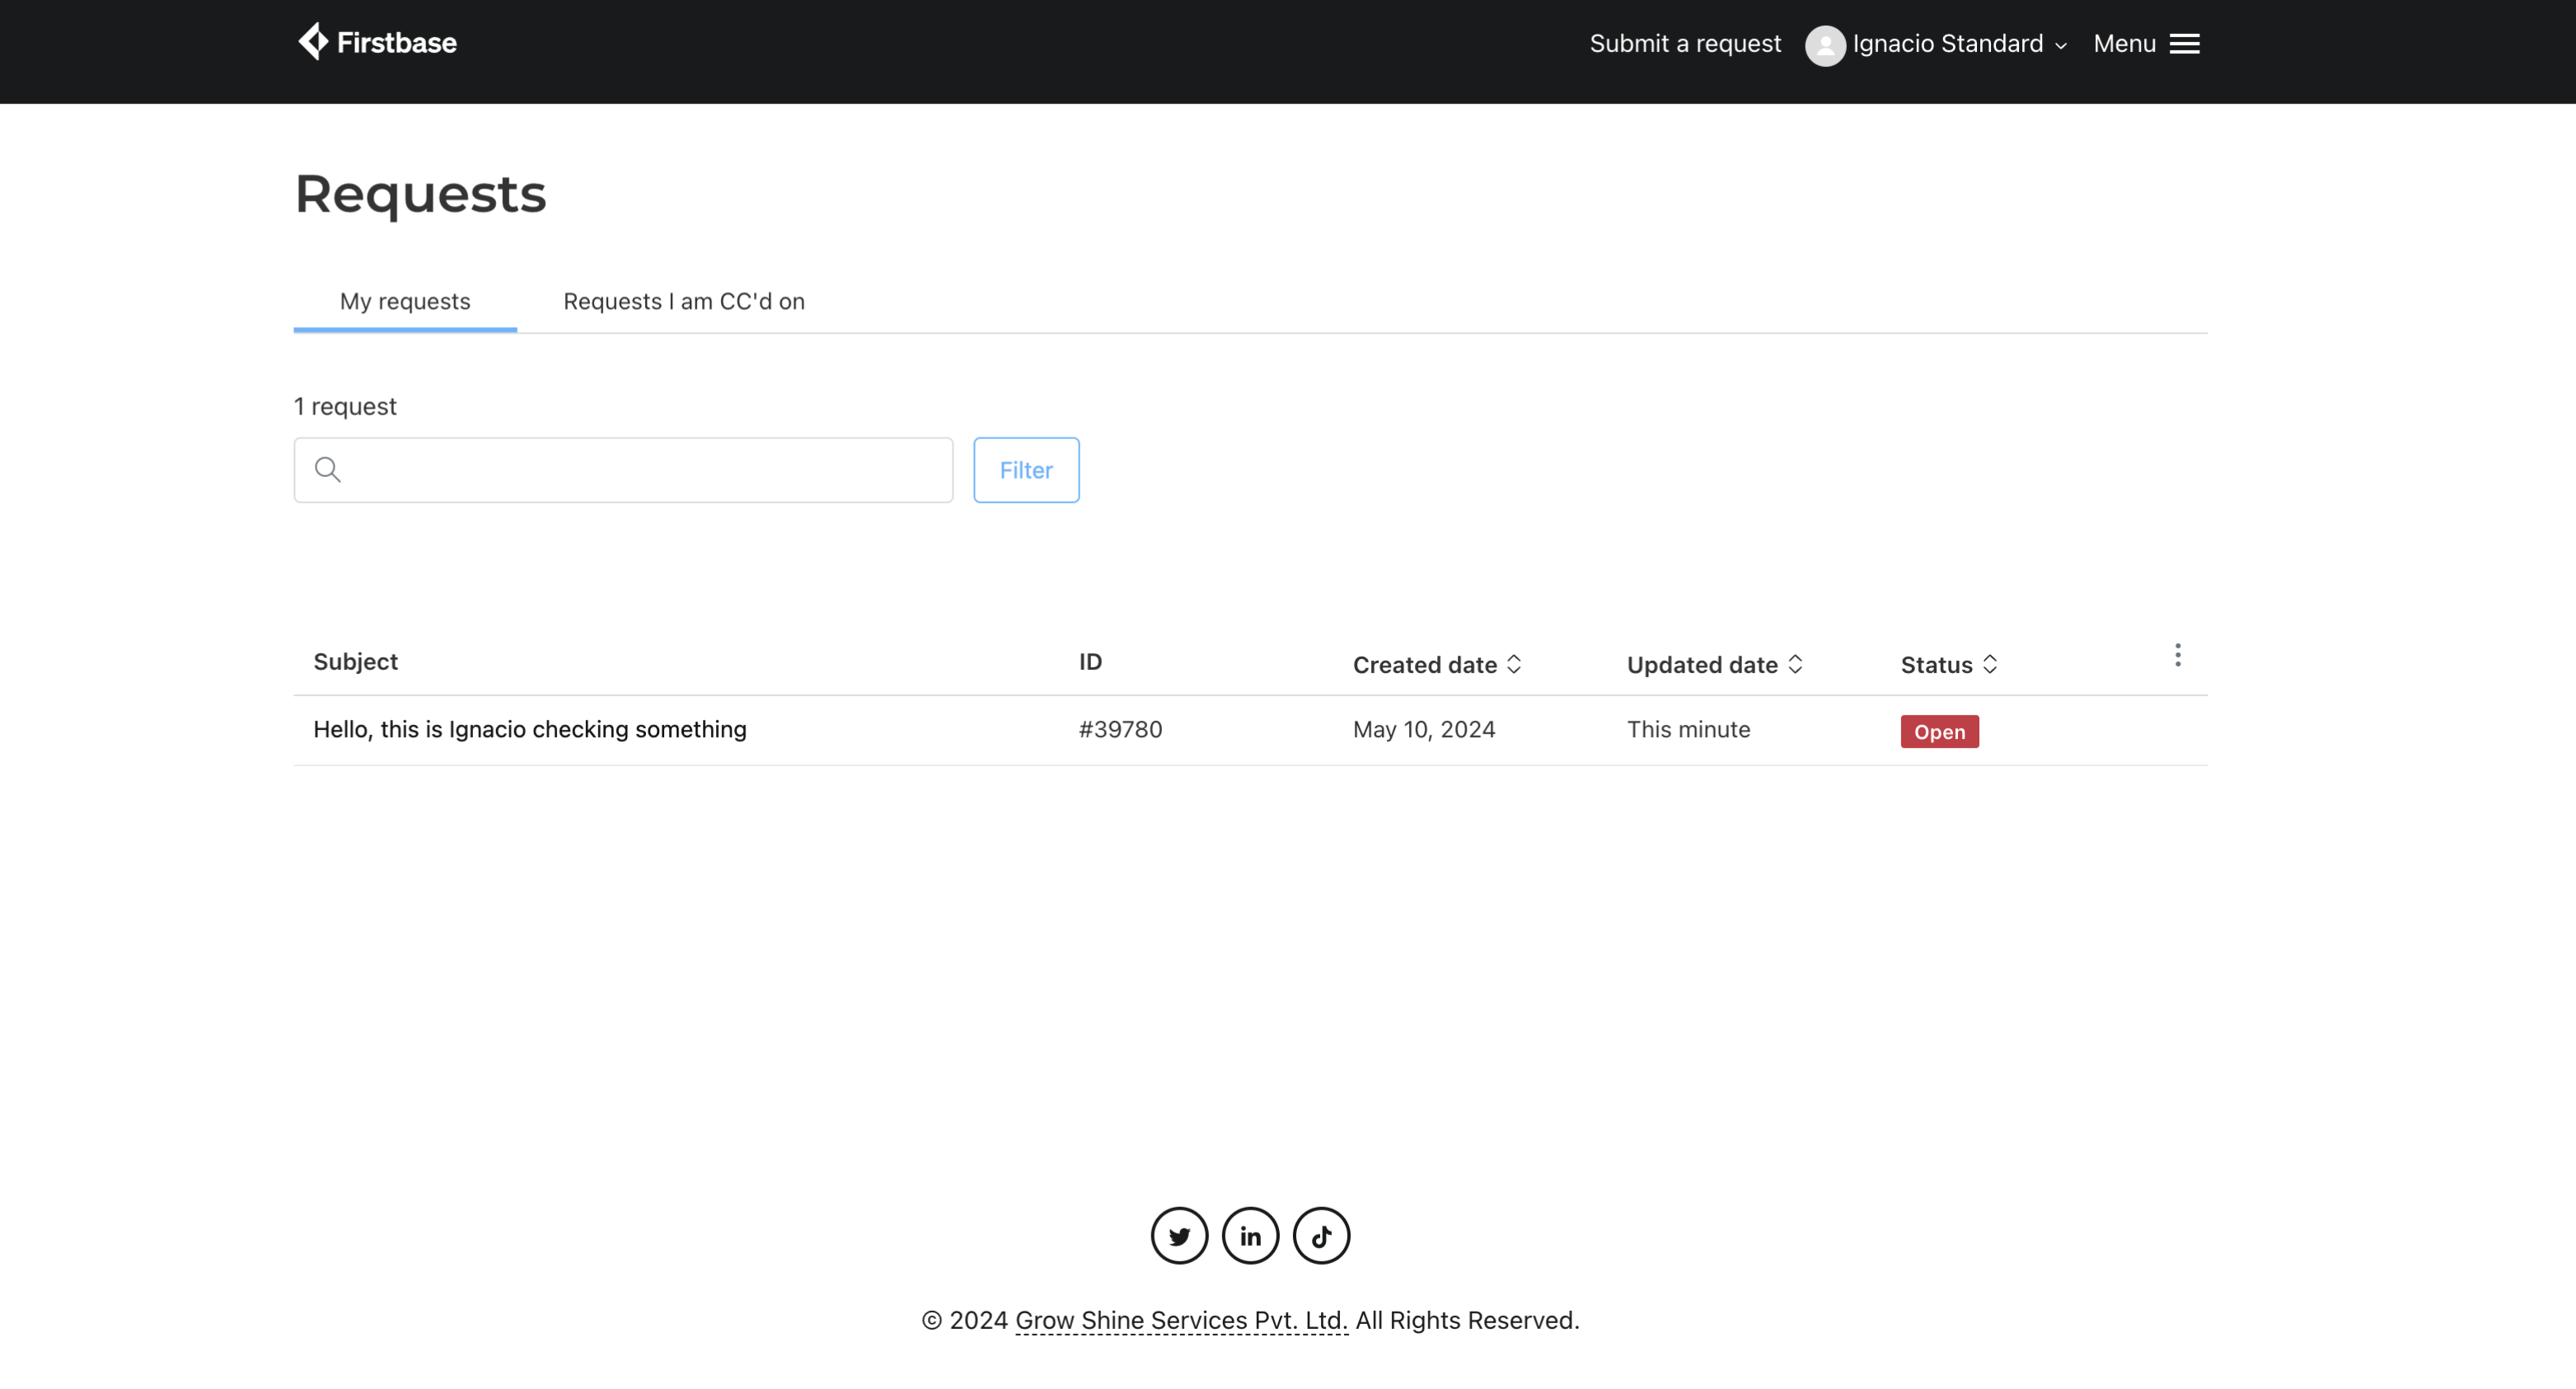Visit Grow Shine Services Pvt. Ltd. link

[x=1181, y=1321]
